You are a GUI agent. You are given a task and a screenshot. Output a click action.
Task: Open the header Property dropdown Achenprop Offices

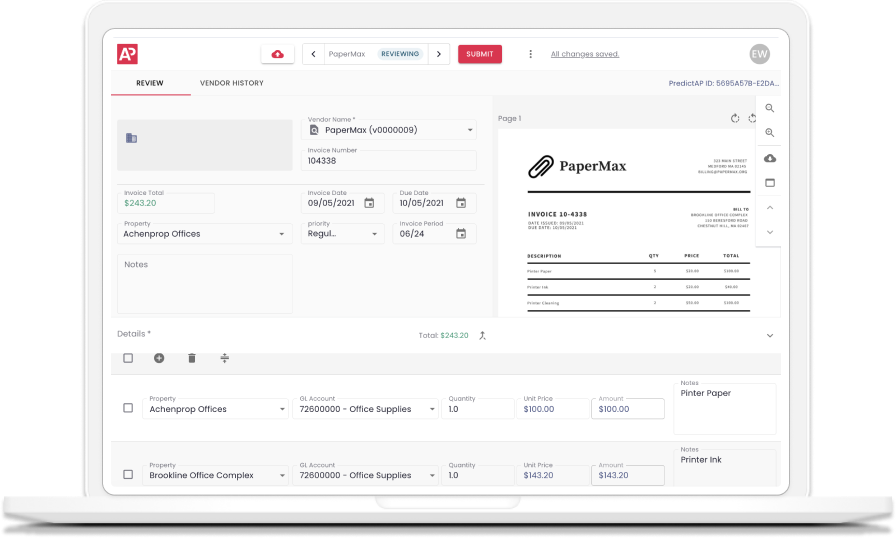point(205,234)
